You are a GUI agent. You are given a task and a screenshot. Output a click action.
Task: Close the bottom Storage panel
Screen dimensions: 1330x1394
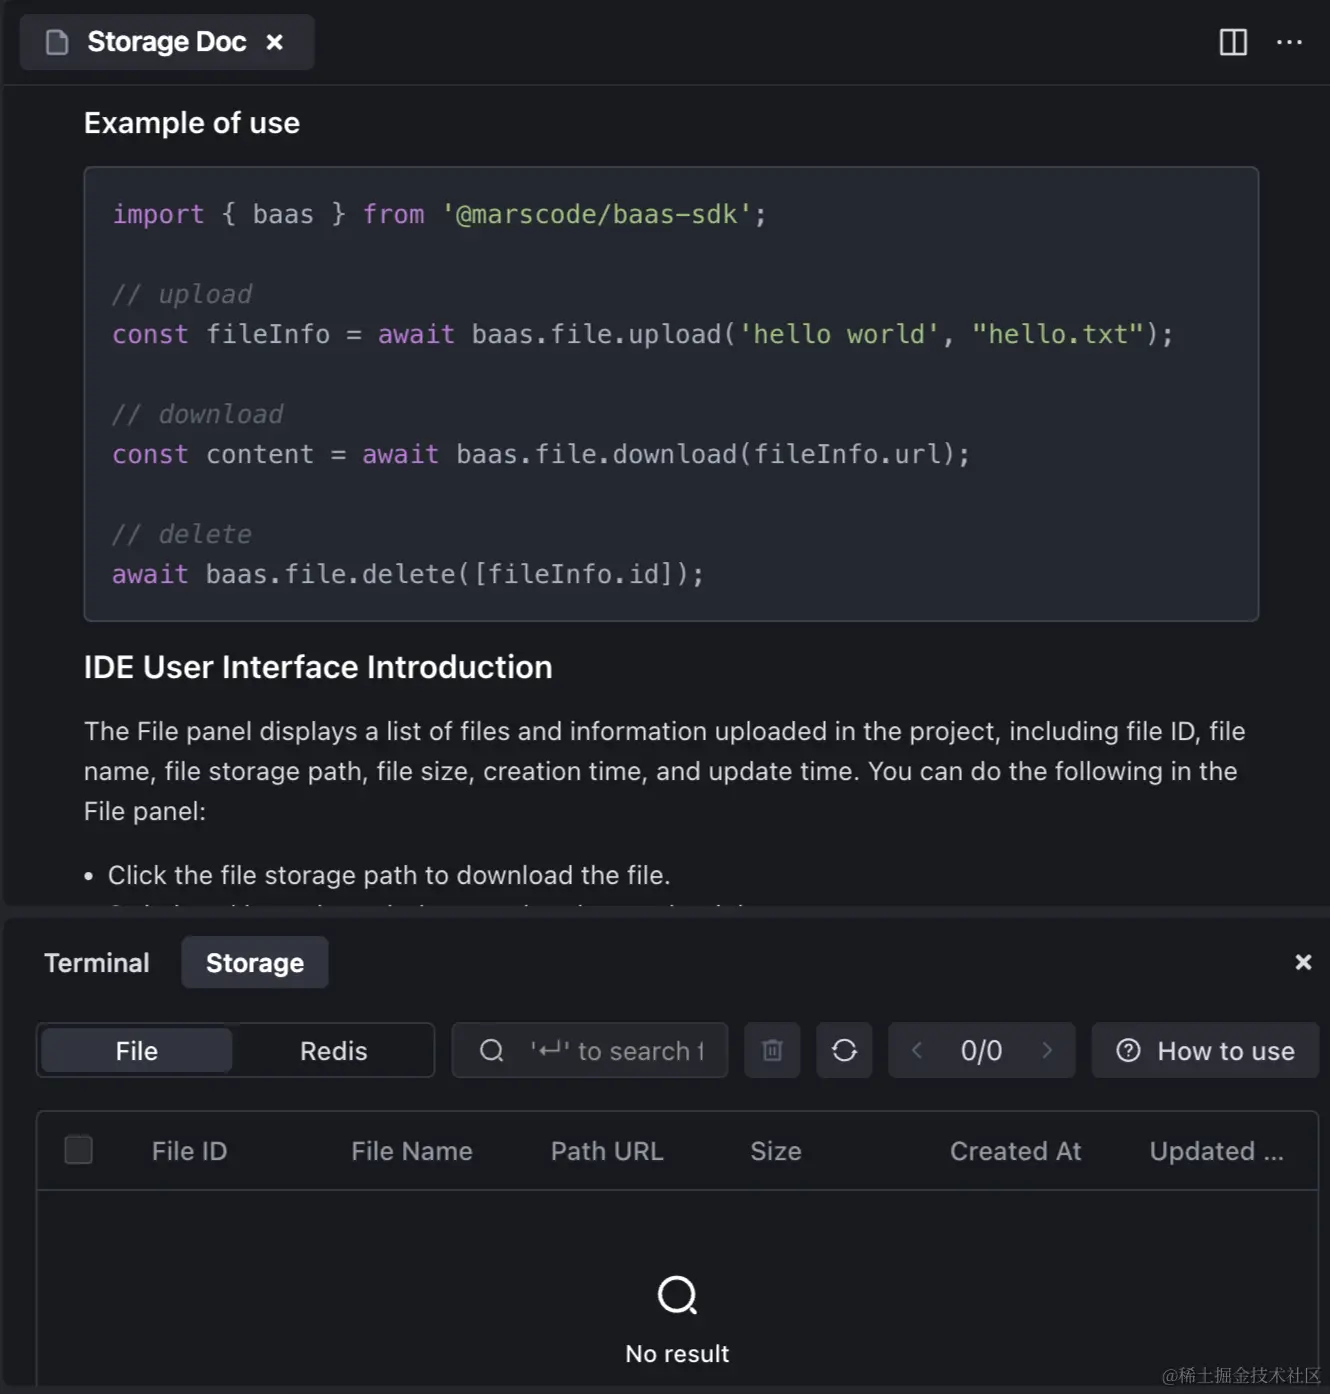[x=1303, y=962]
